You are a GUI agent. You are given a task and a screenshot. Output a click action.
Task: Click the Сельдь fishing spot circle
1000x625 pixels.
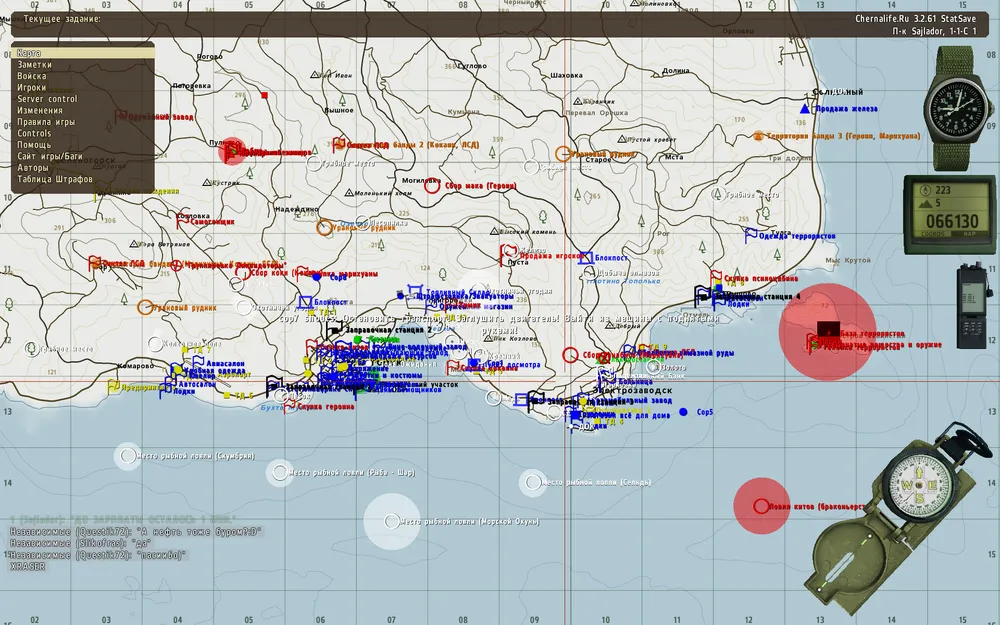(x=531, y=482)
